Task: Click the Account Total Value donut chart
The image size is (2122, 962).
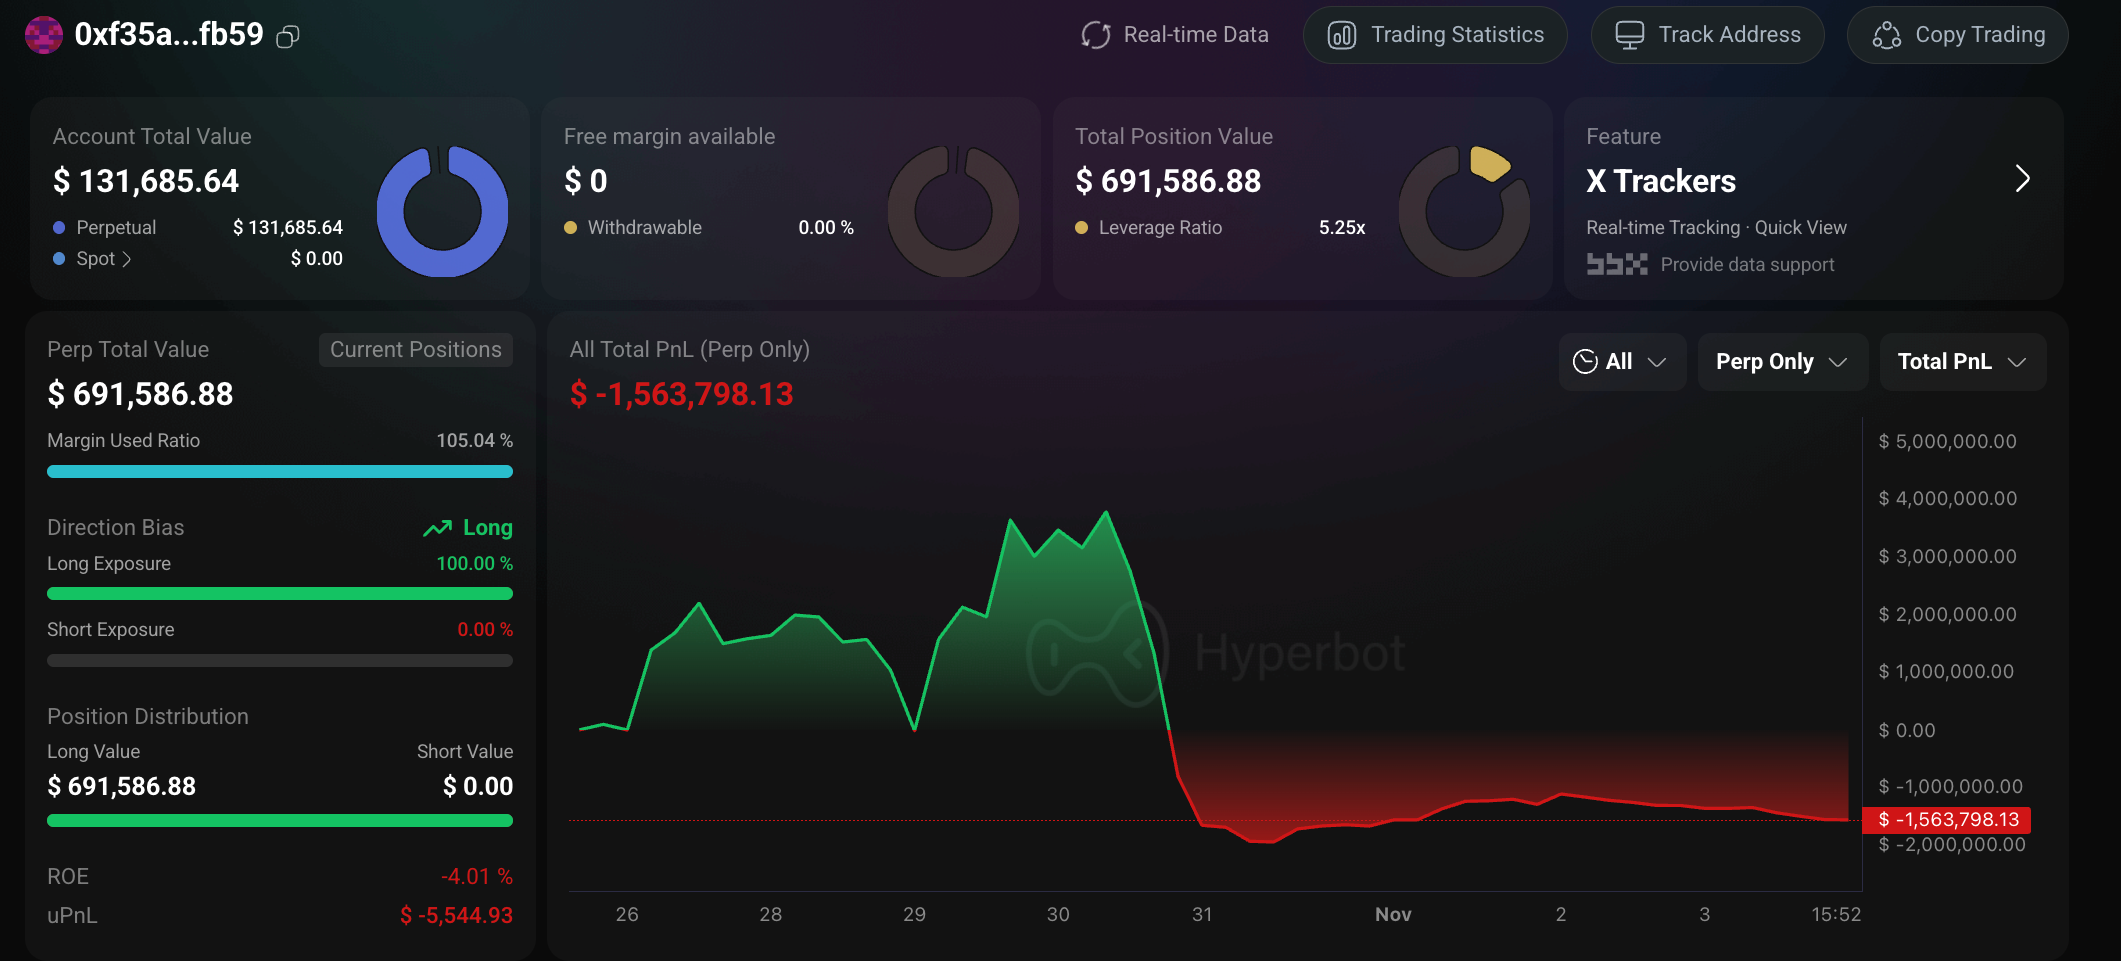Action: pyautogui.click(x=443, y=210)
